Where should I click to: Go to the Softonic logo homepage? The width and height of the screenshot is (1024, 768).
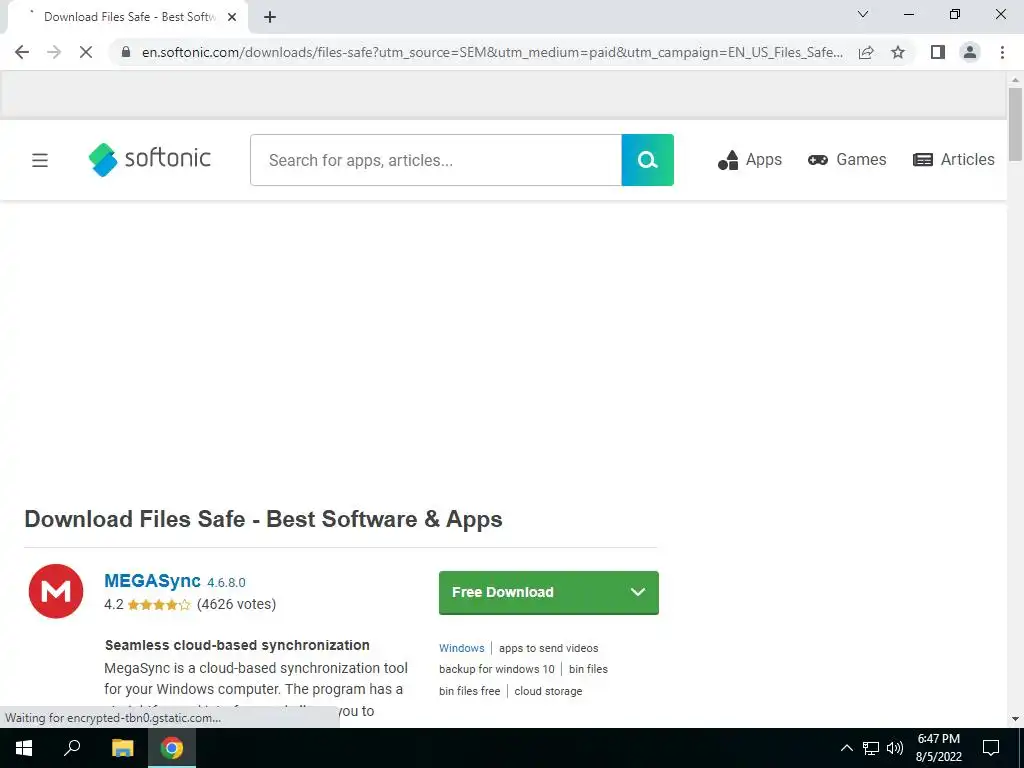coord(150,160)
